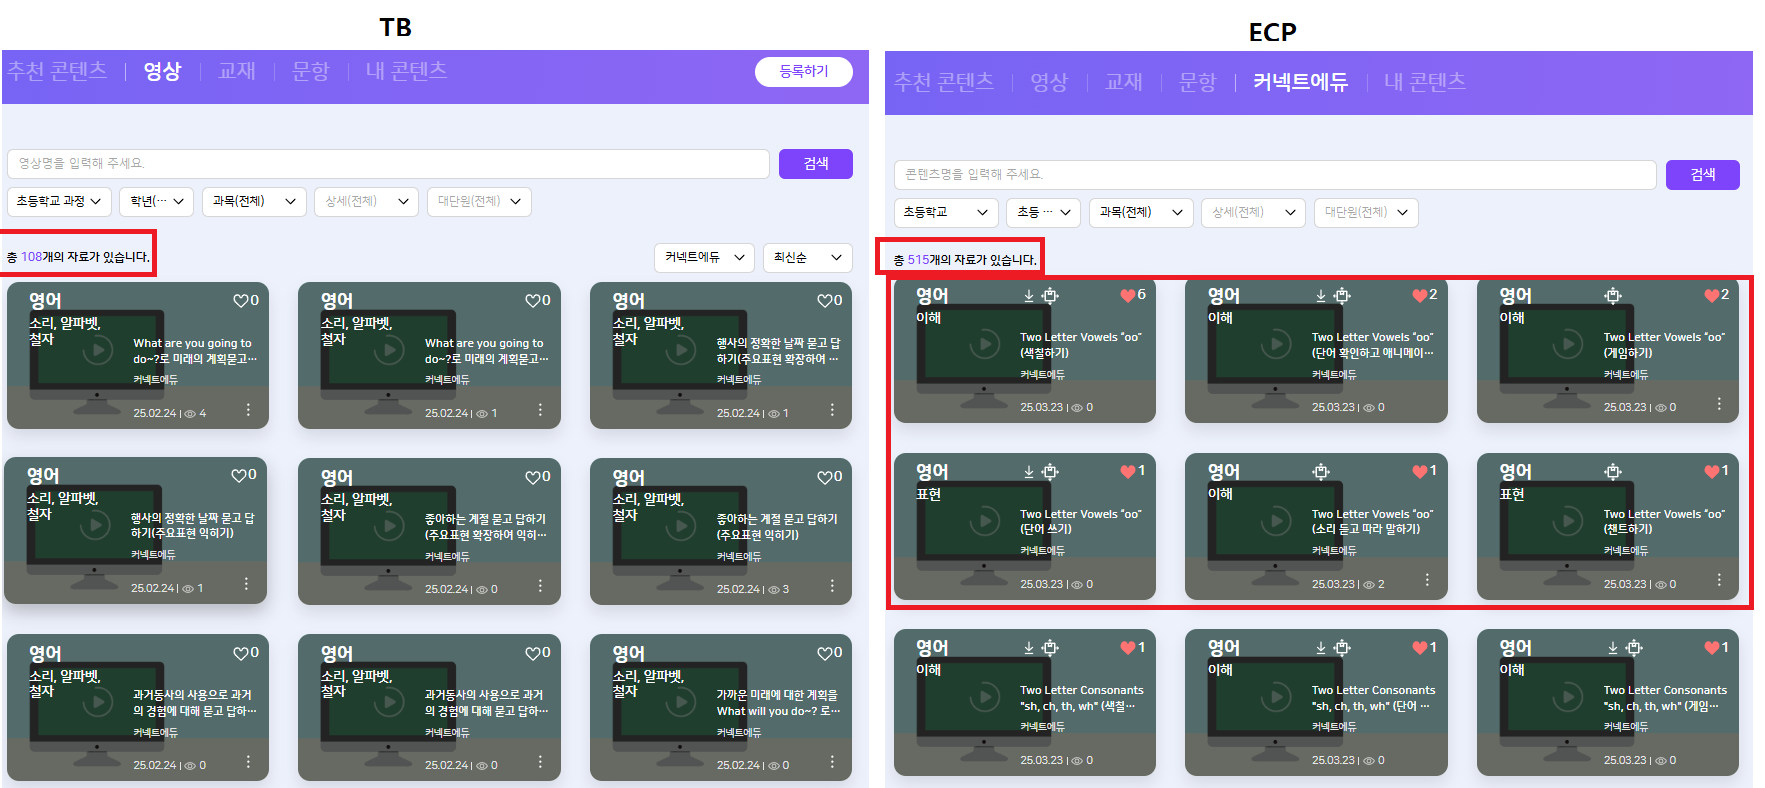Toggle the heart on the 챈트하기 card
The image size is (1765, 788).
pos(1712,471)
